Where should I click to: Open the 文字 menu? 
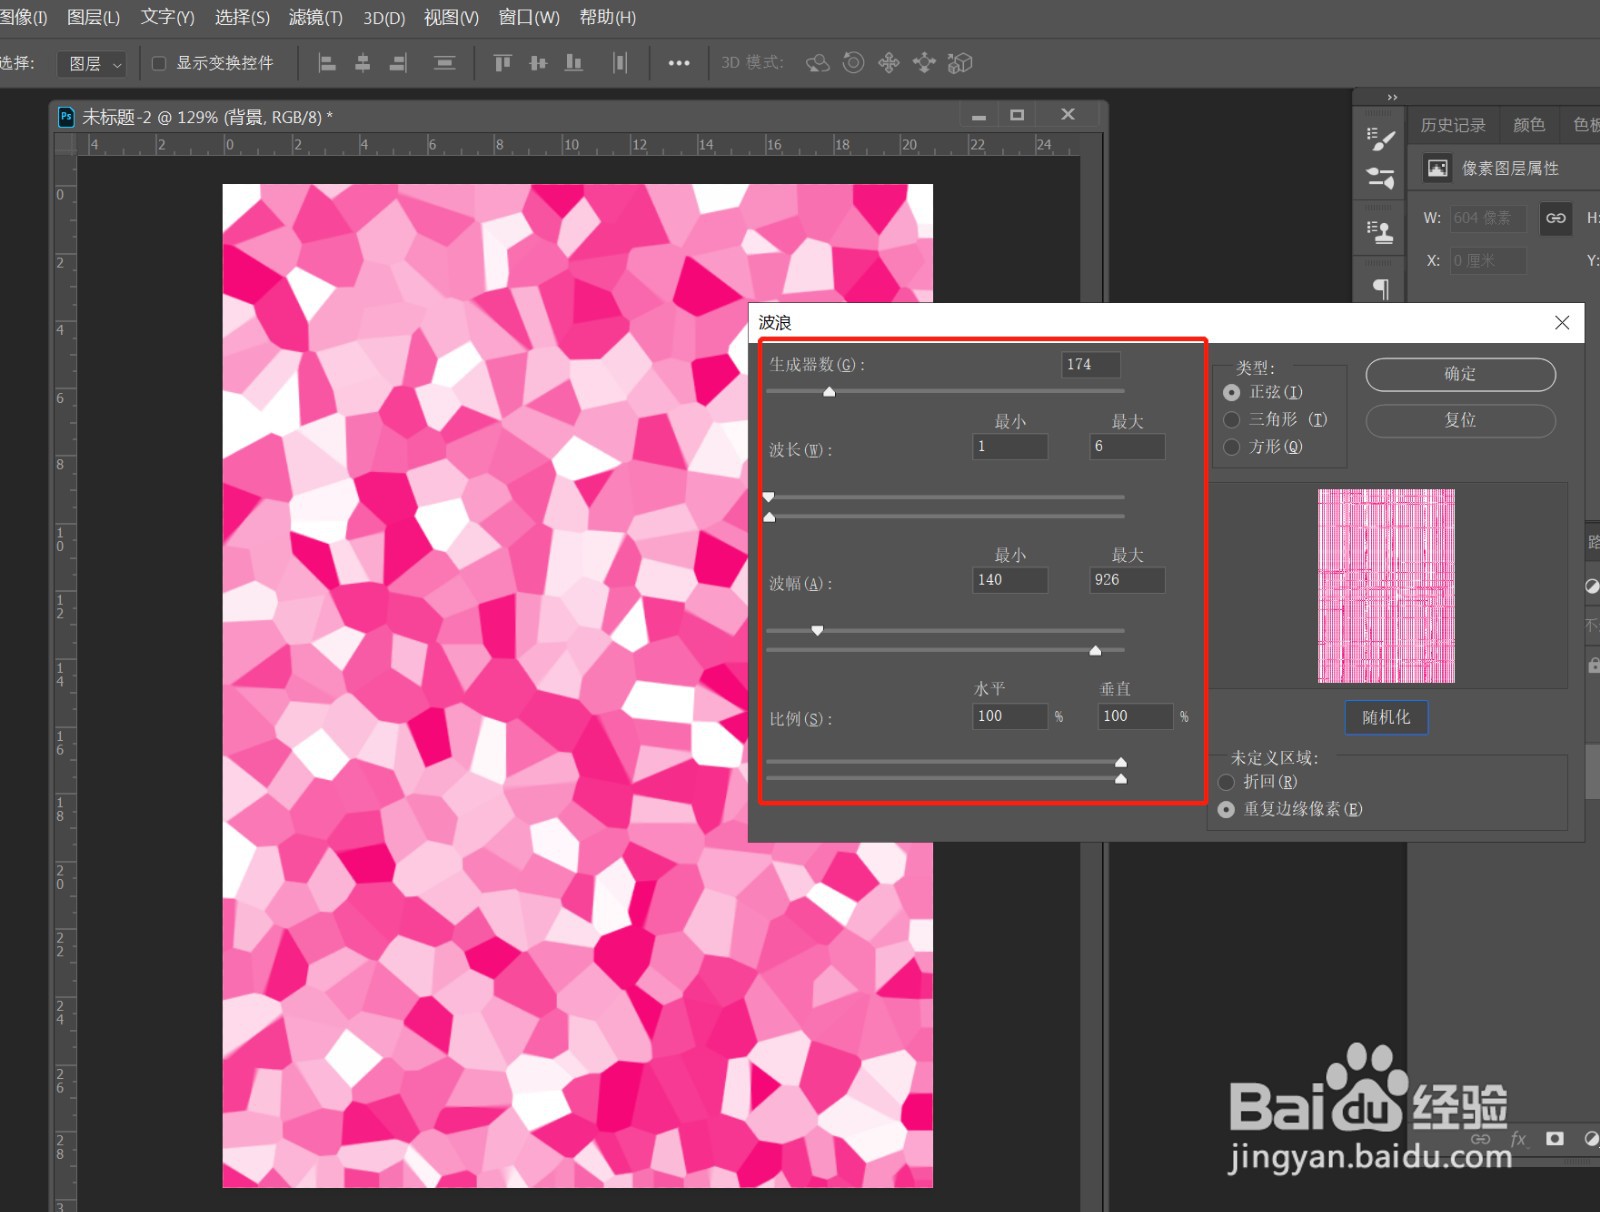coord(167,17)
